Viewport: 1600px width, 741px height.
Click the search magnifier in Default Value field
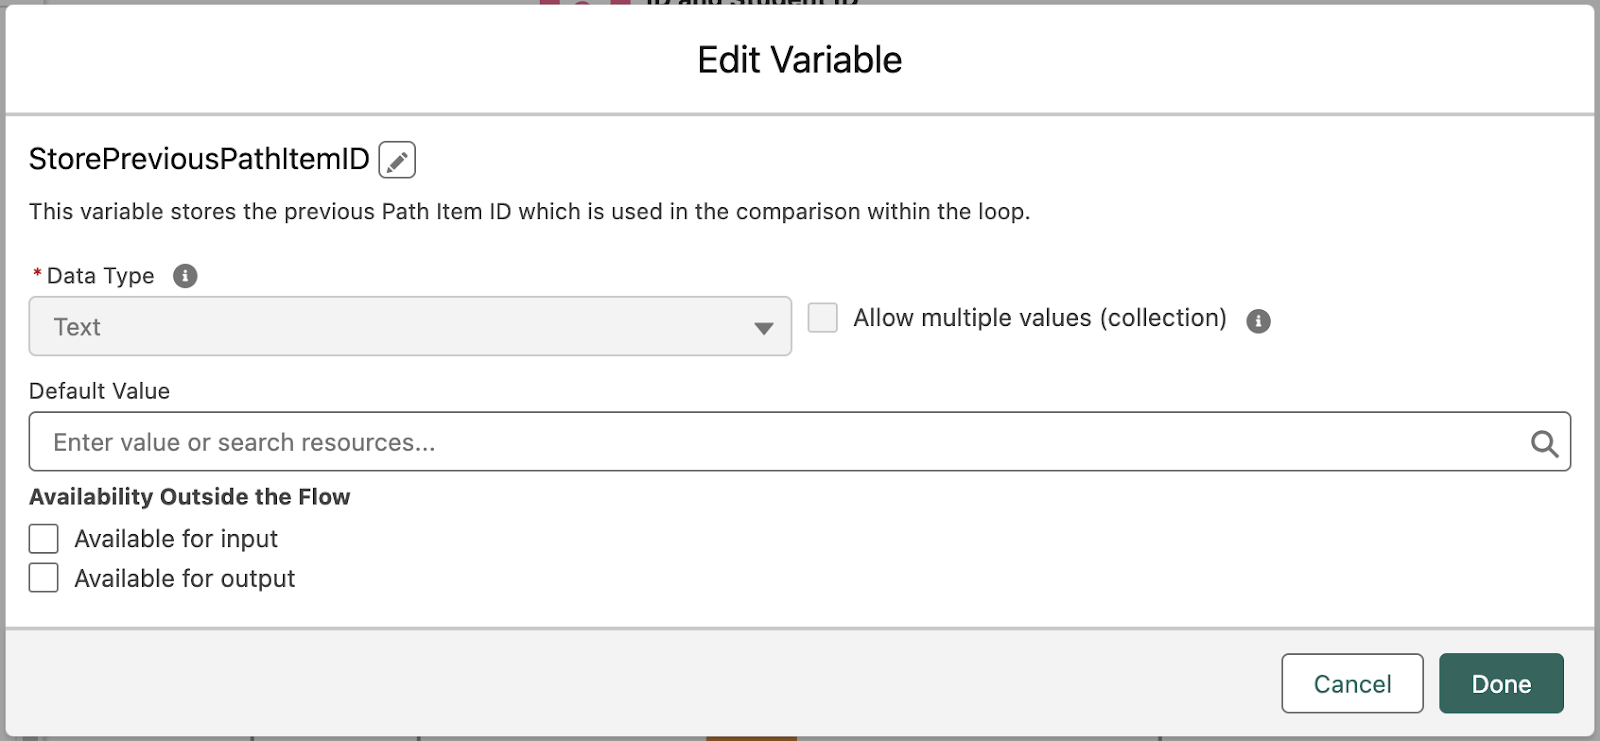(x=1544, y=443)
